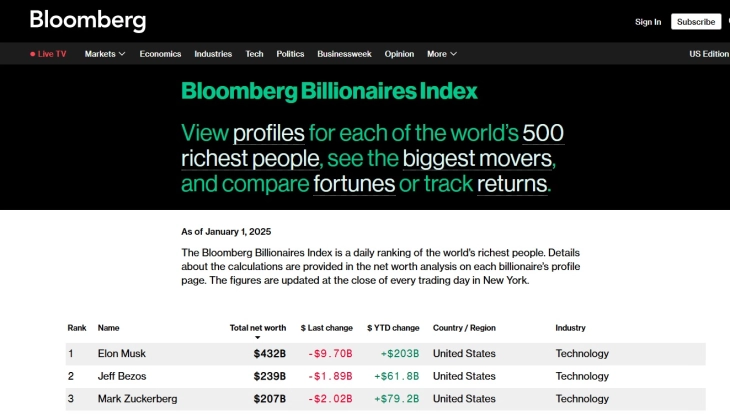
Task: Open Businessweek from navigation bar
Action: pyautogui.click(x=344, y=54)
